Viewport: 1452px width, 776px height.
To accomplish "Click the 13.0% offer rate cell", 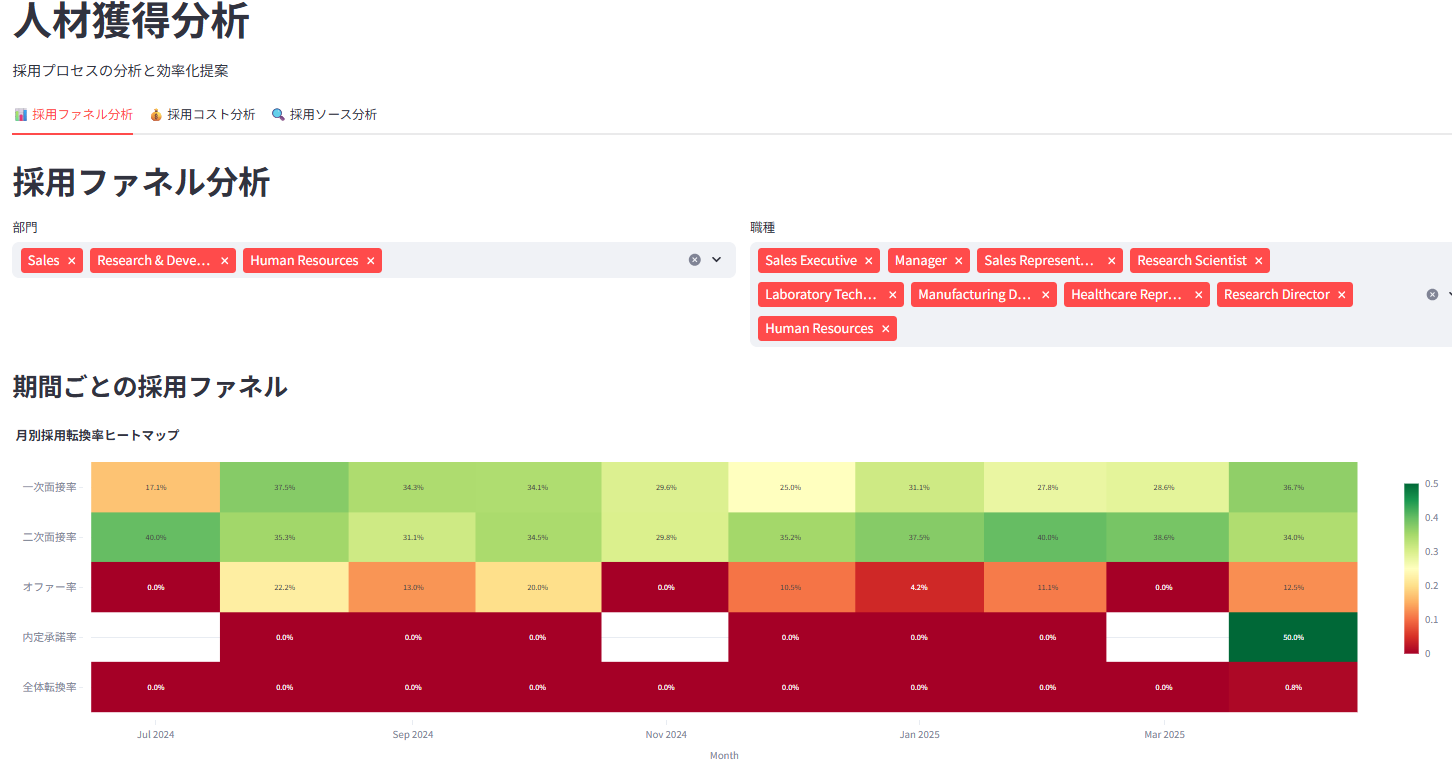I will pos(413,587).
